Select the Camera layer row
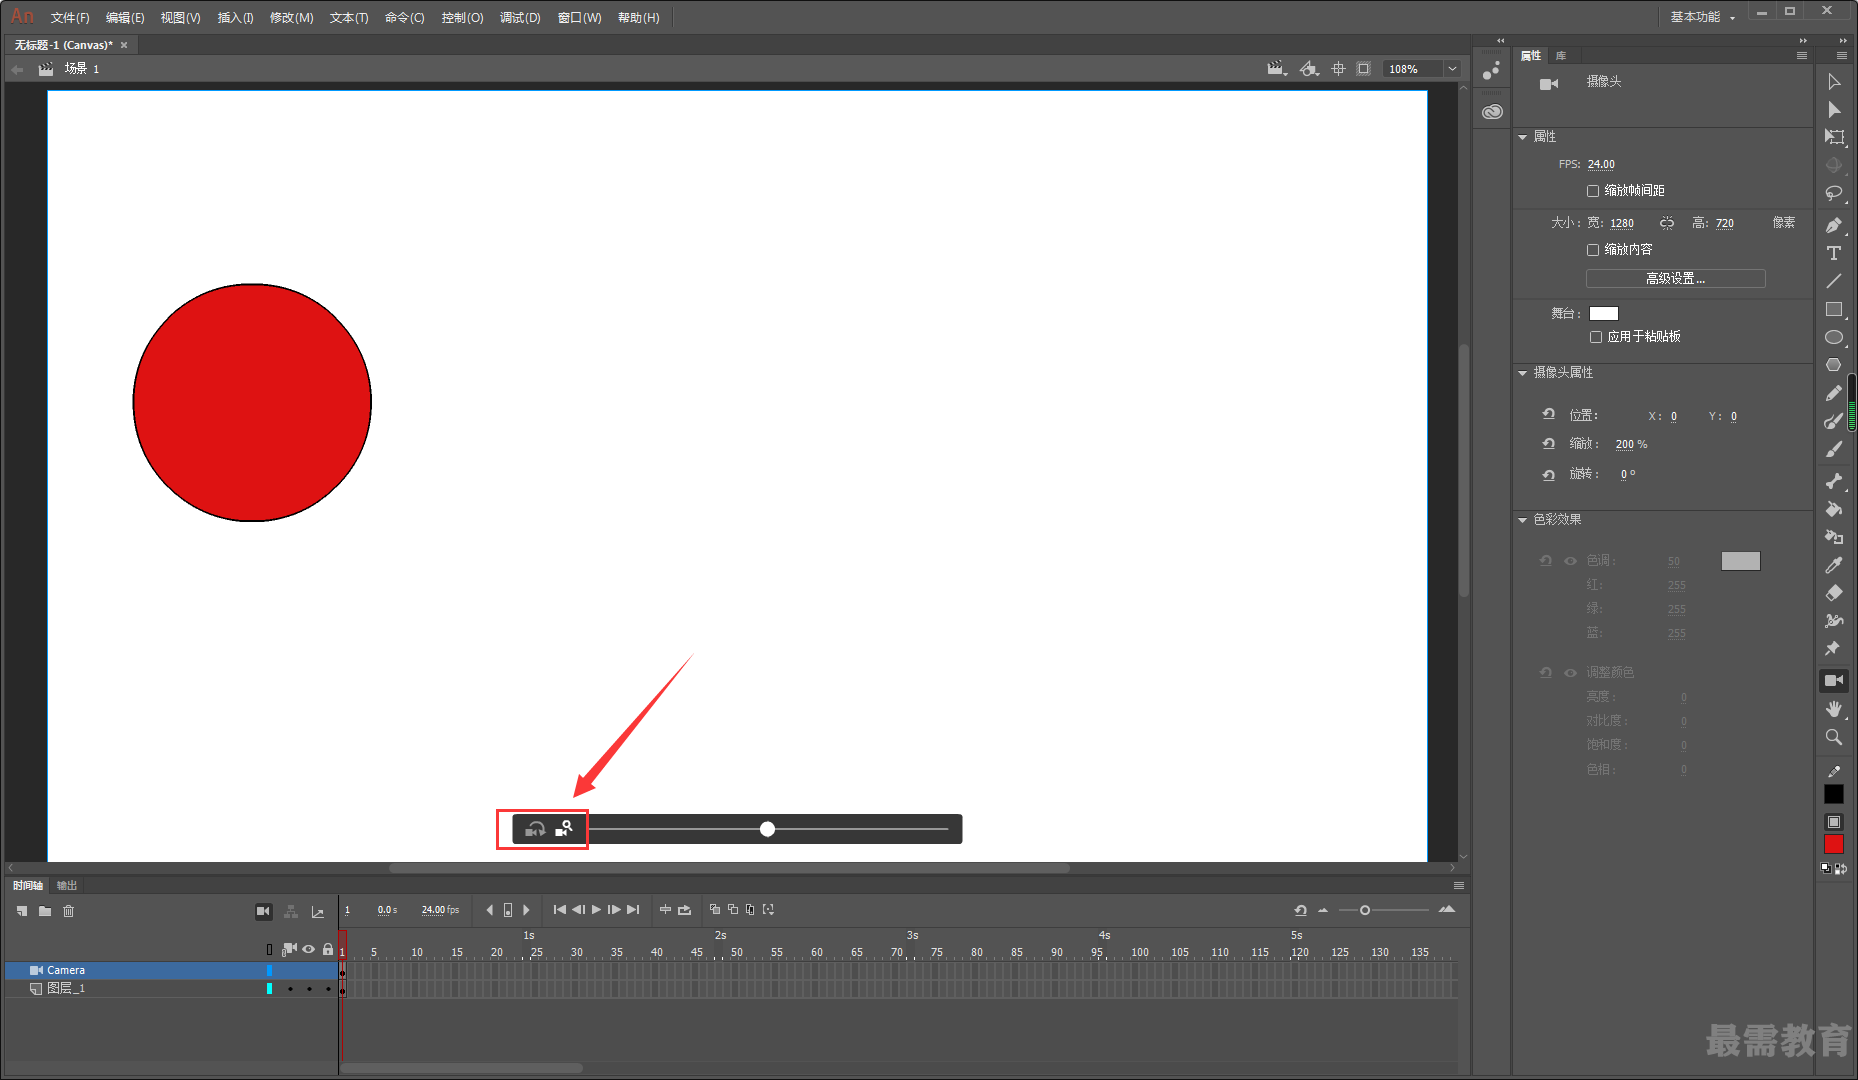1858x1080 pixels. (170, 970)
